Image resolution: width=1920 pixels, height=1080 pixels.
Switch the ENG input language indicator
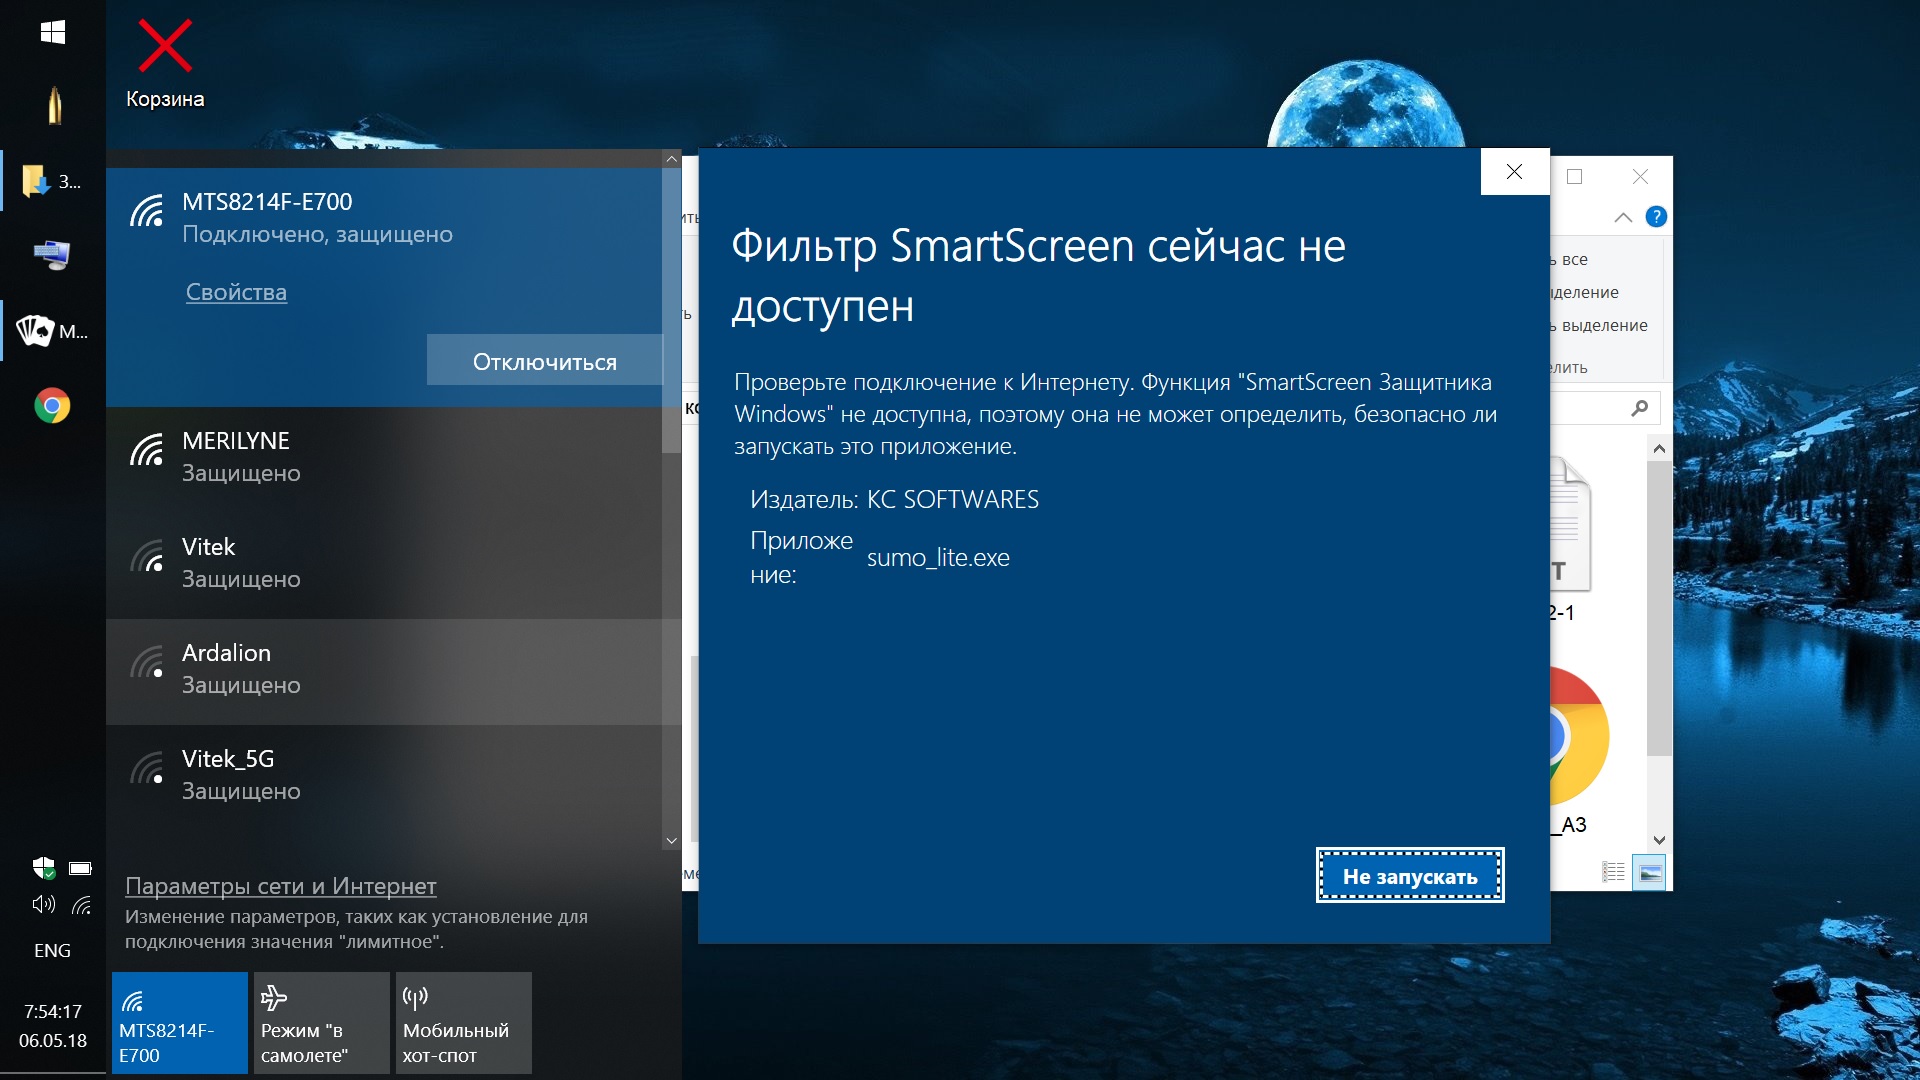click(x=52, y=950)
